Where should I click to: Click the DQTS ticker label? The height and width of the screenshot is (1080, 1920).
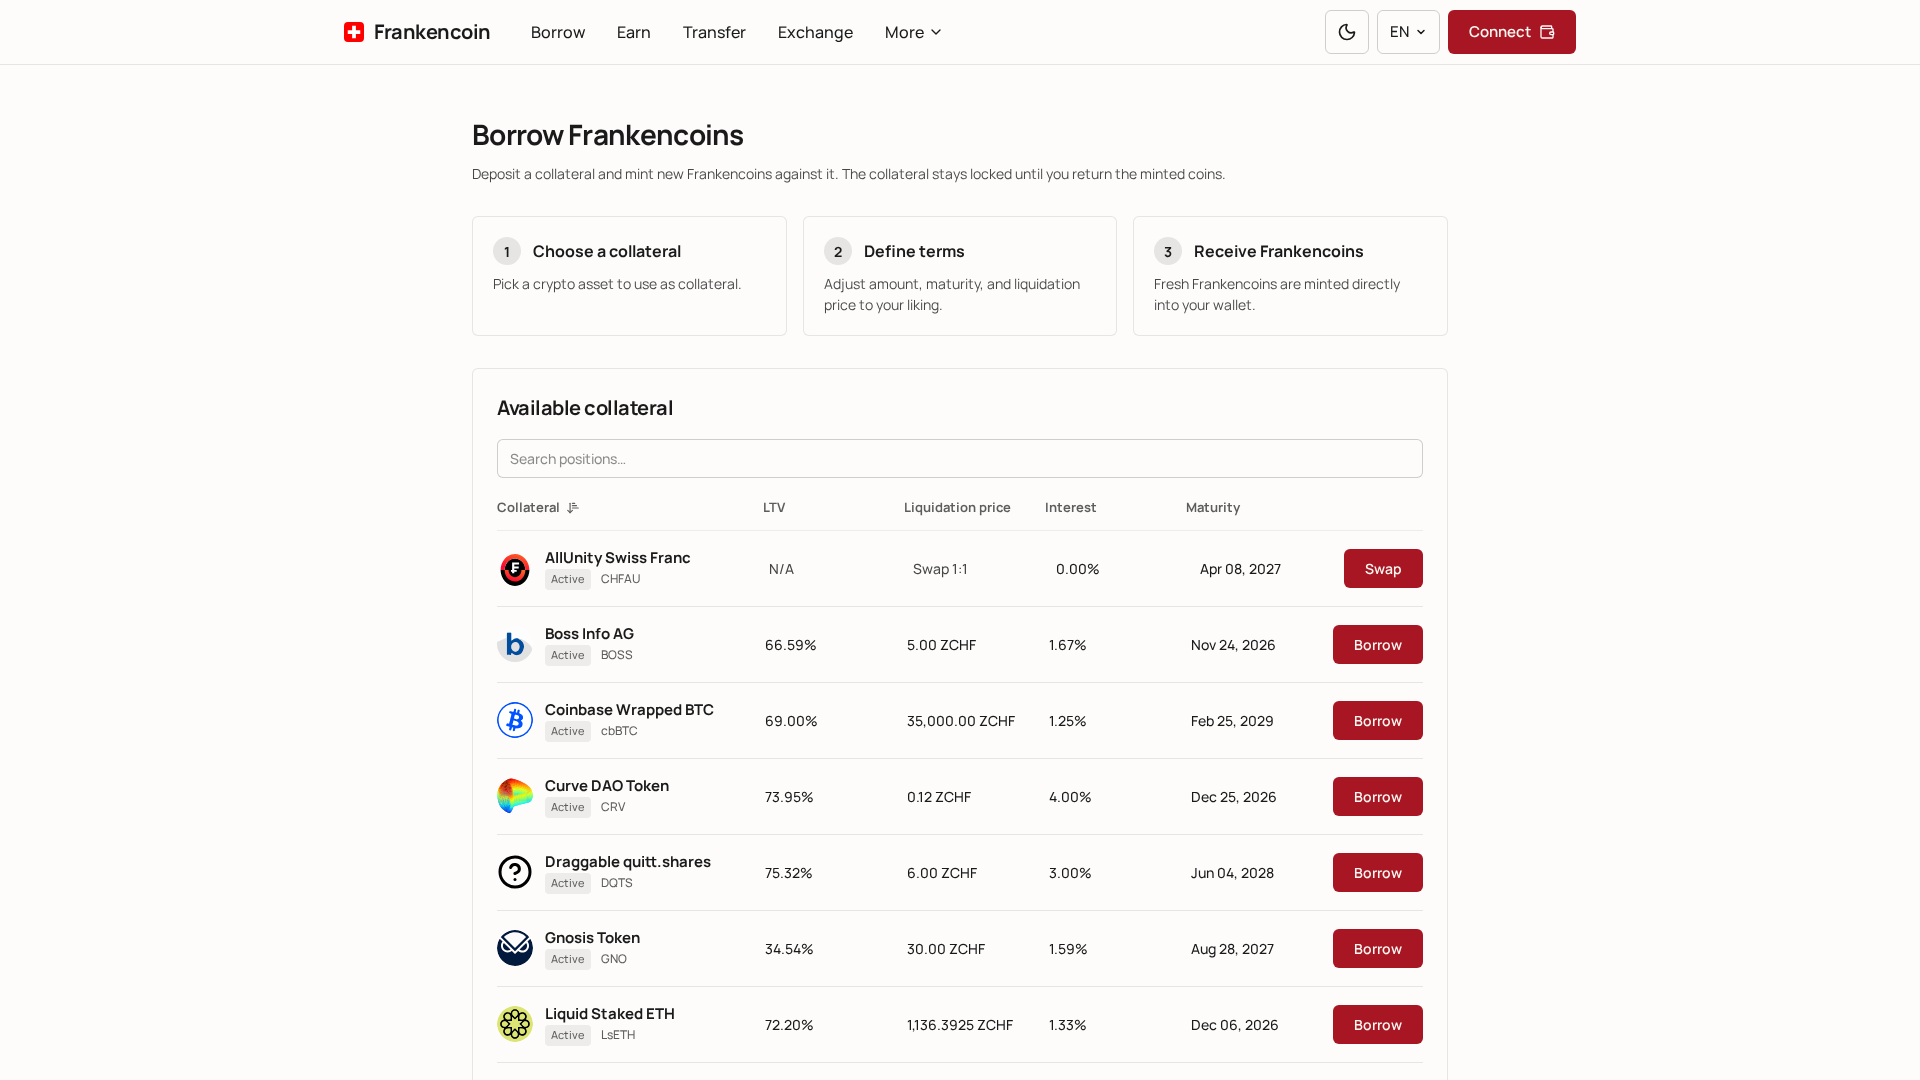point(617,883)
